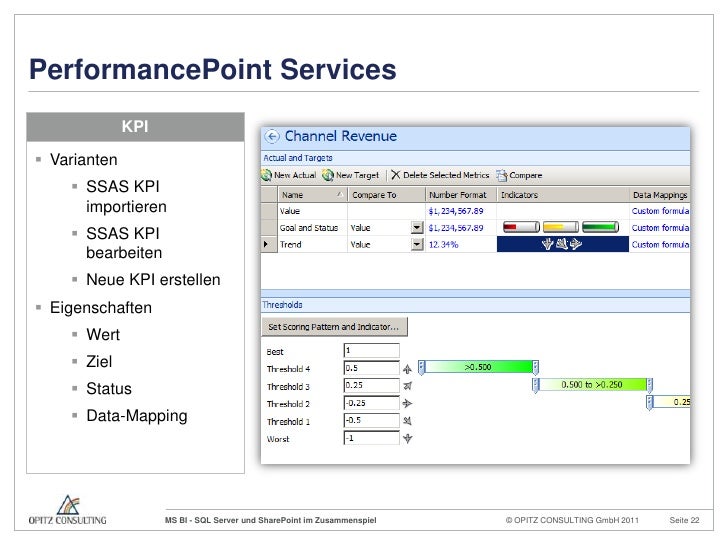
Task: Sort by the Name column header
Action: [312, 195]
